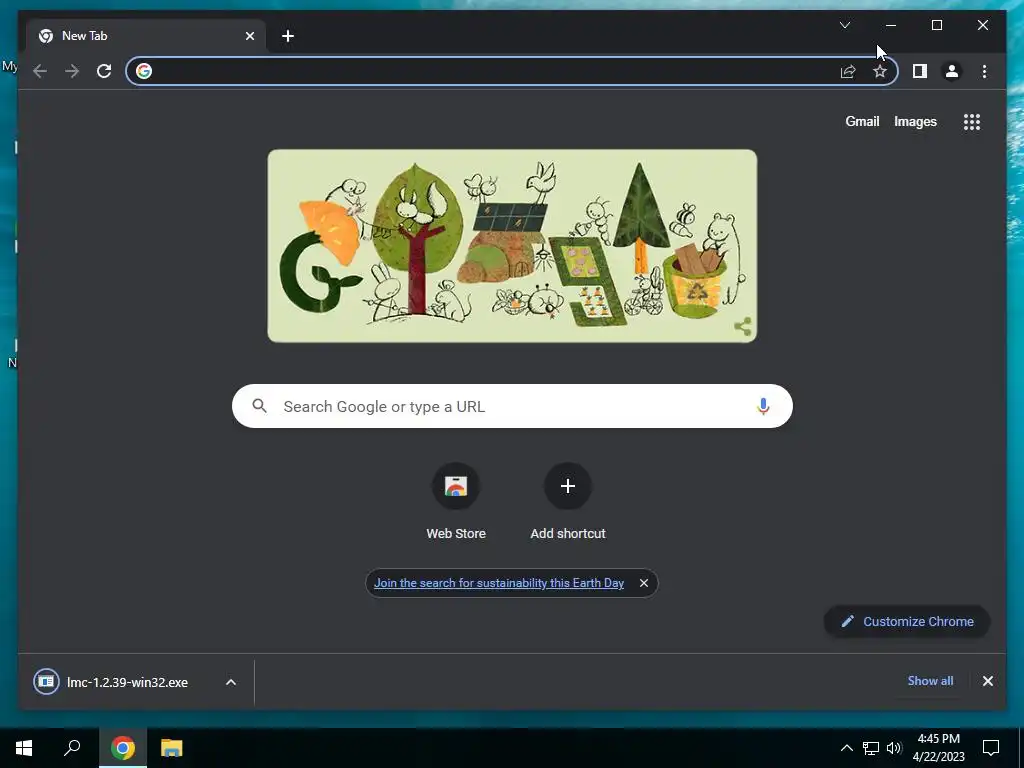Open the notification center icon

tap(991, 748)
